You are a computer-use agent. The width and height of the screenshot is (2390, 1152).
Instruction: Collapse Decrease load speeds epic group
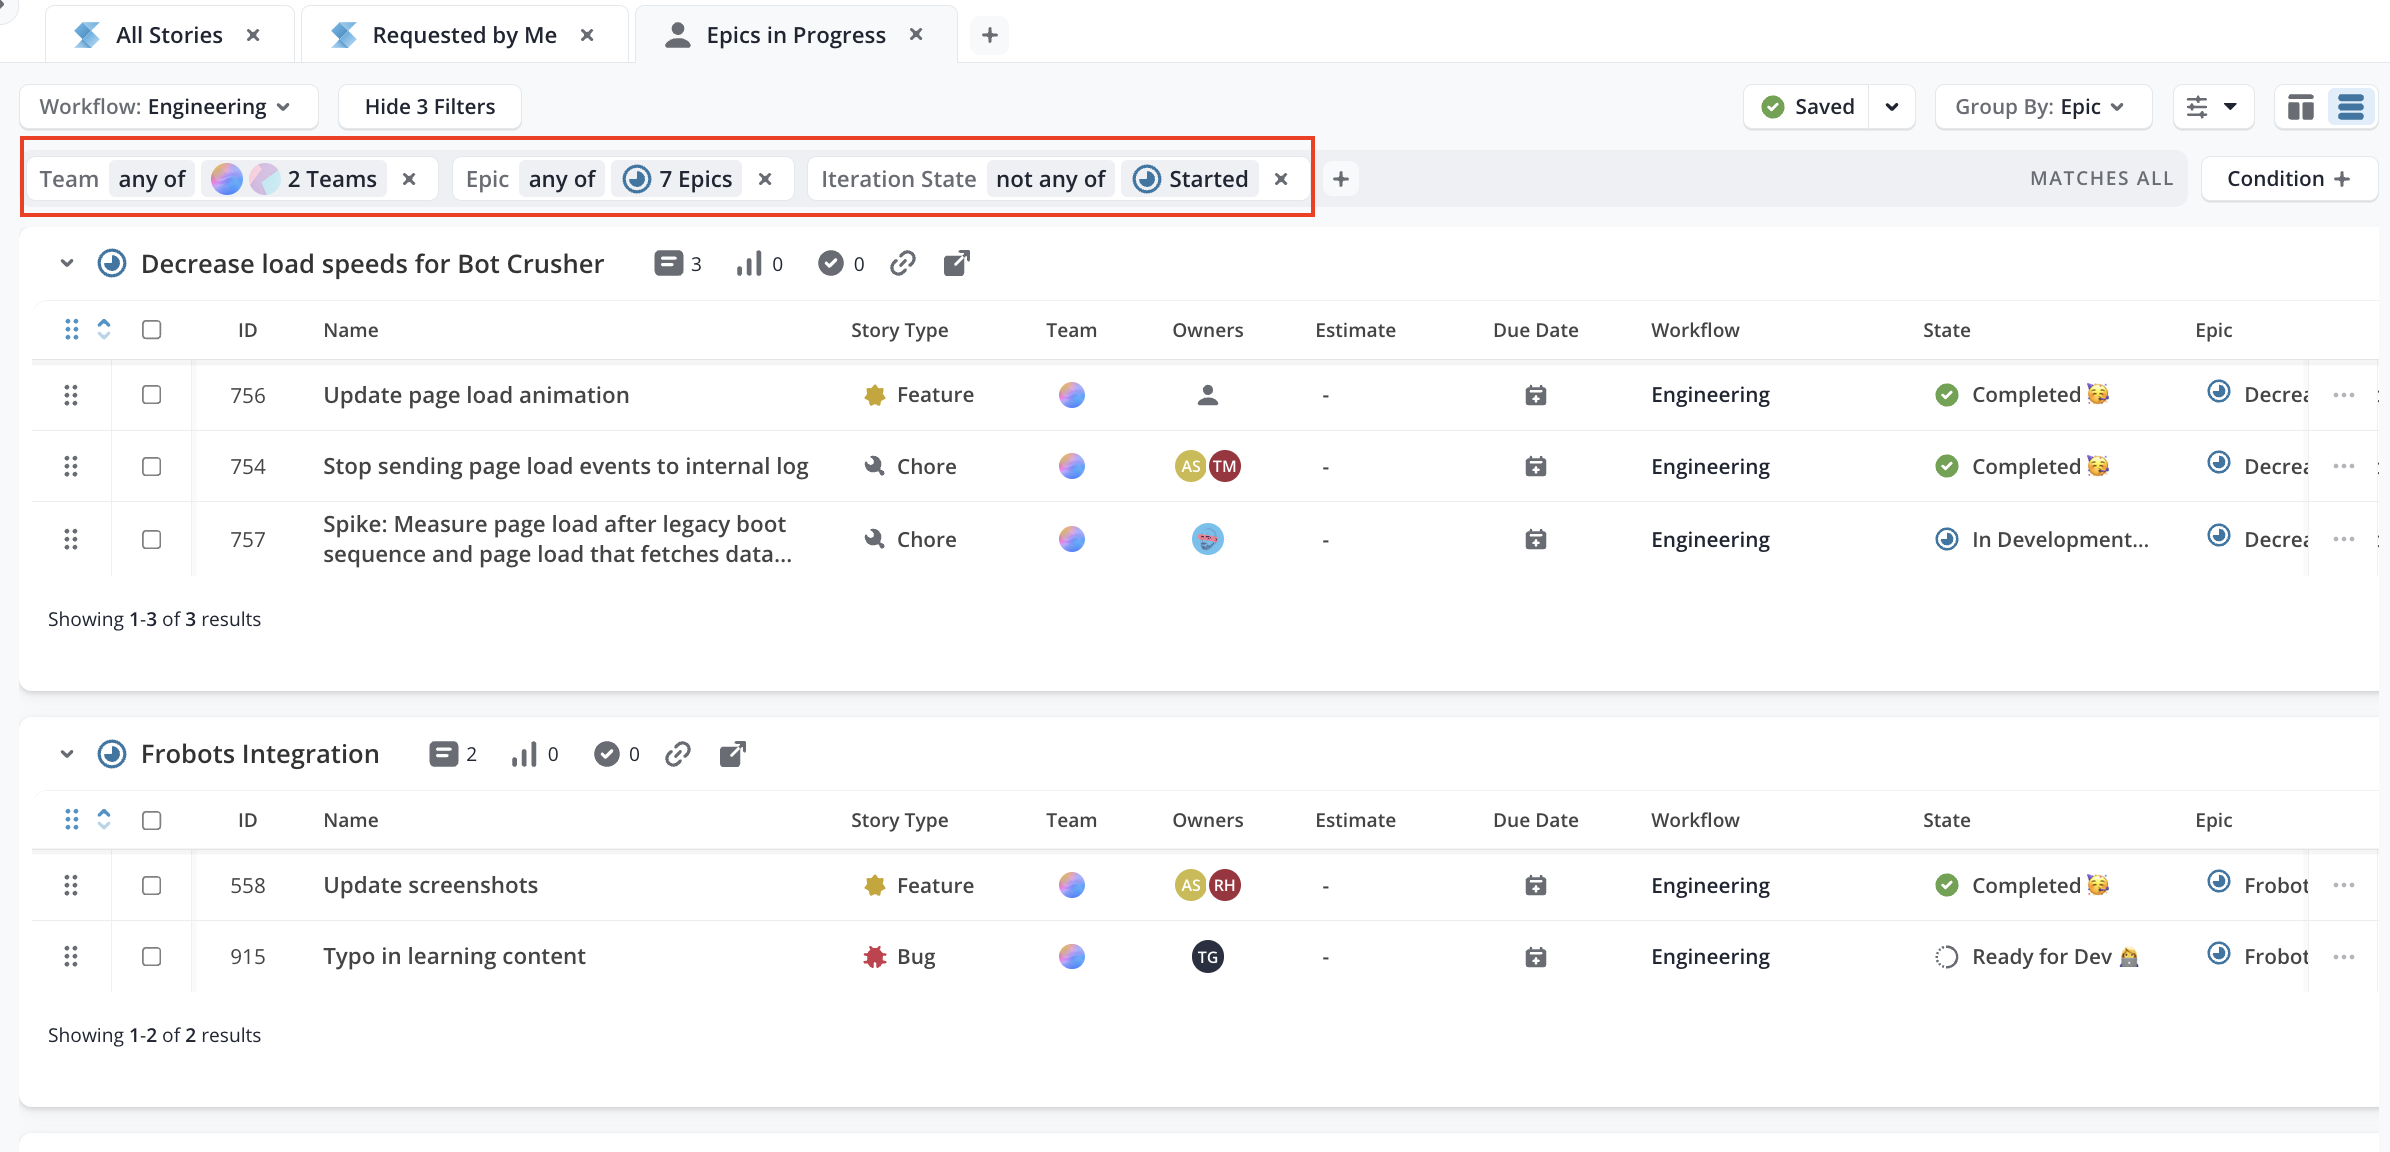point(67,264)
